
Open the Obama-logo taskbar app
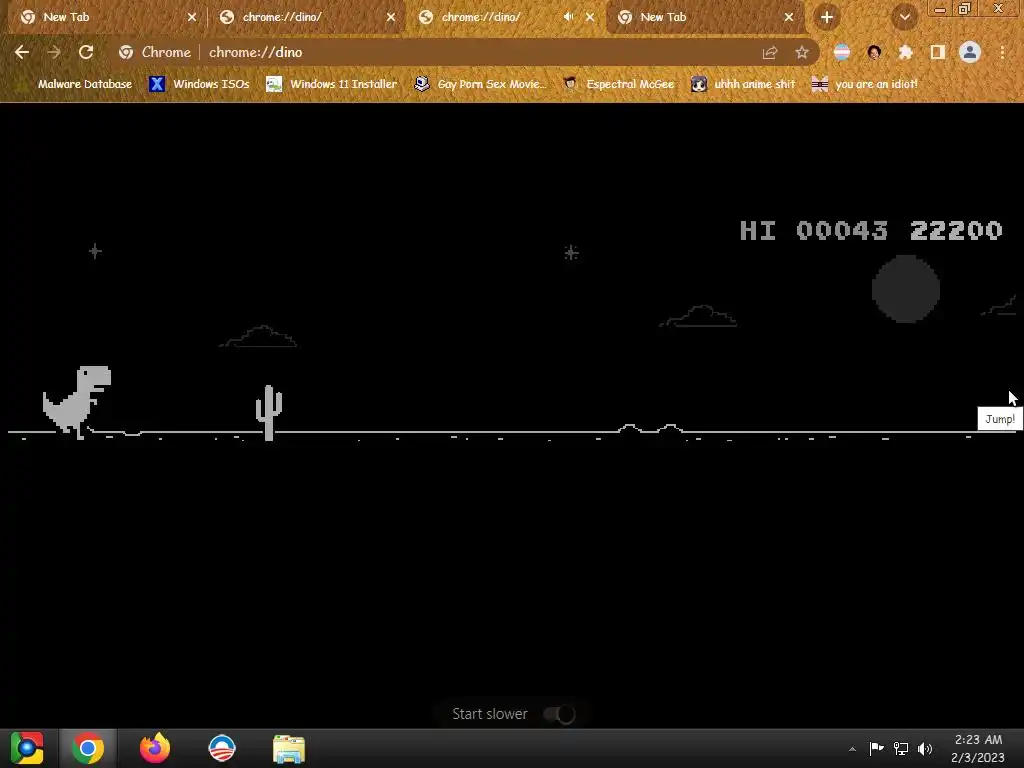tap(222, 748)
